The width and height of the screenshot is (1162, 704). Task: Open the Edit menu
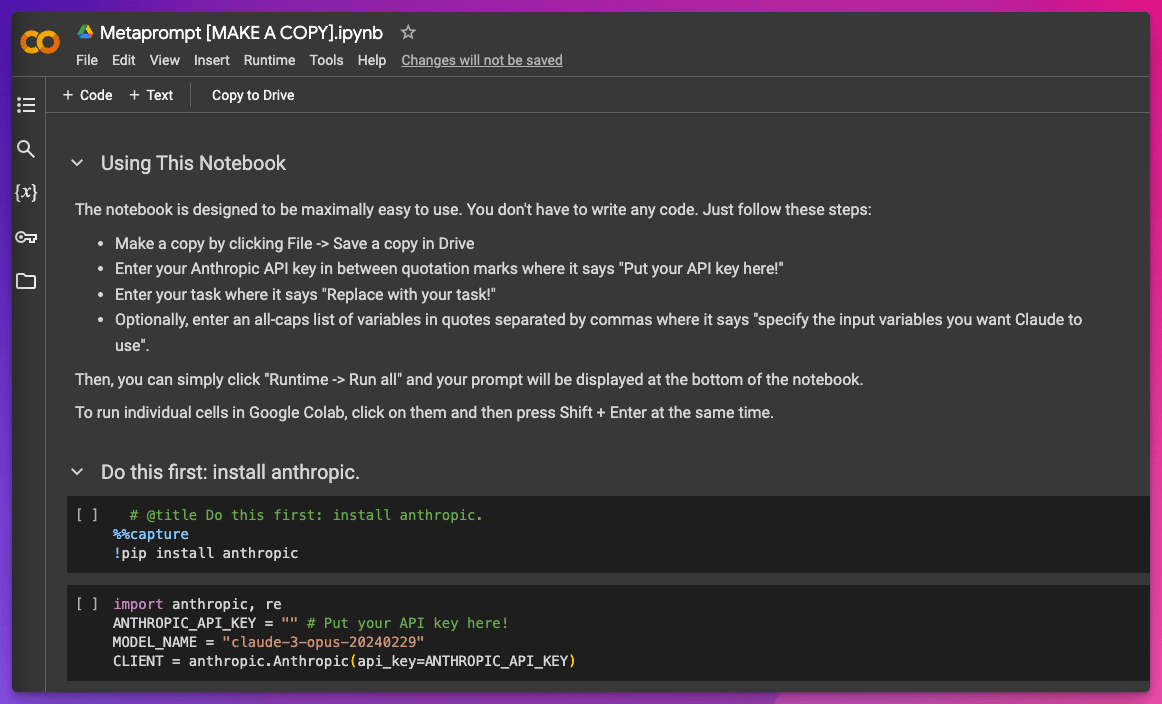[123, 60]
